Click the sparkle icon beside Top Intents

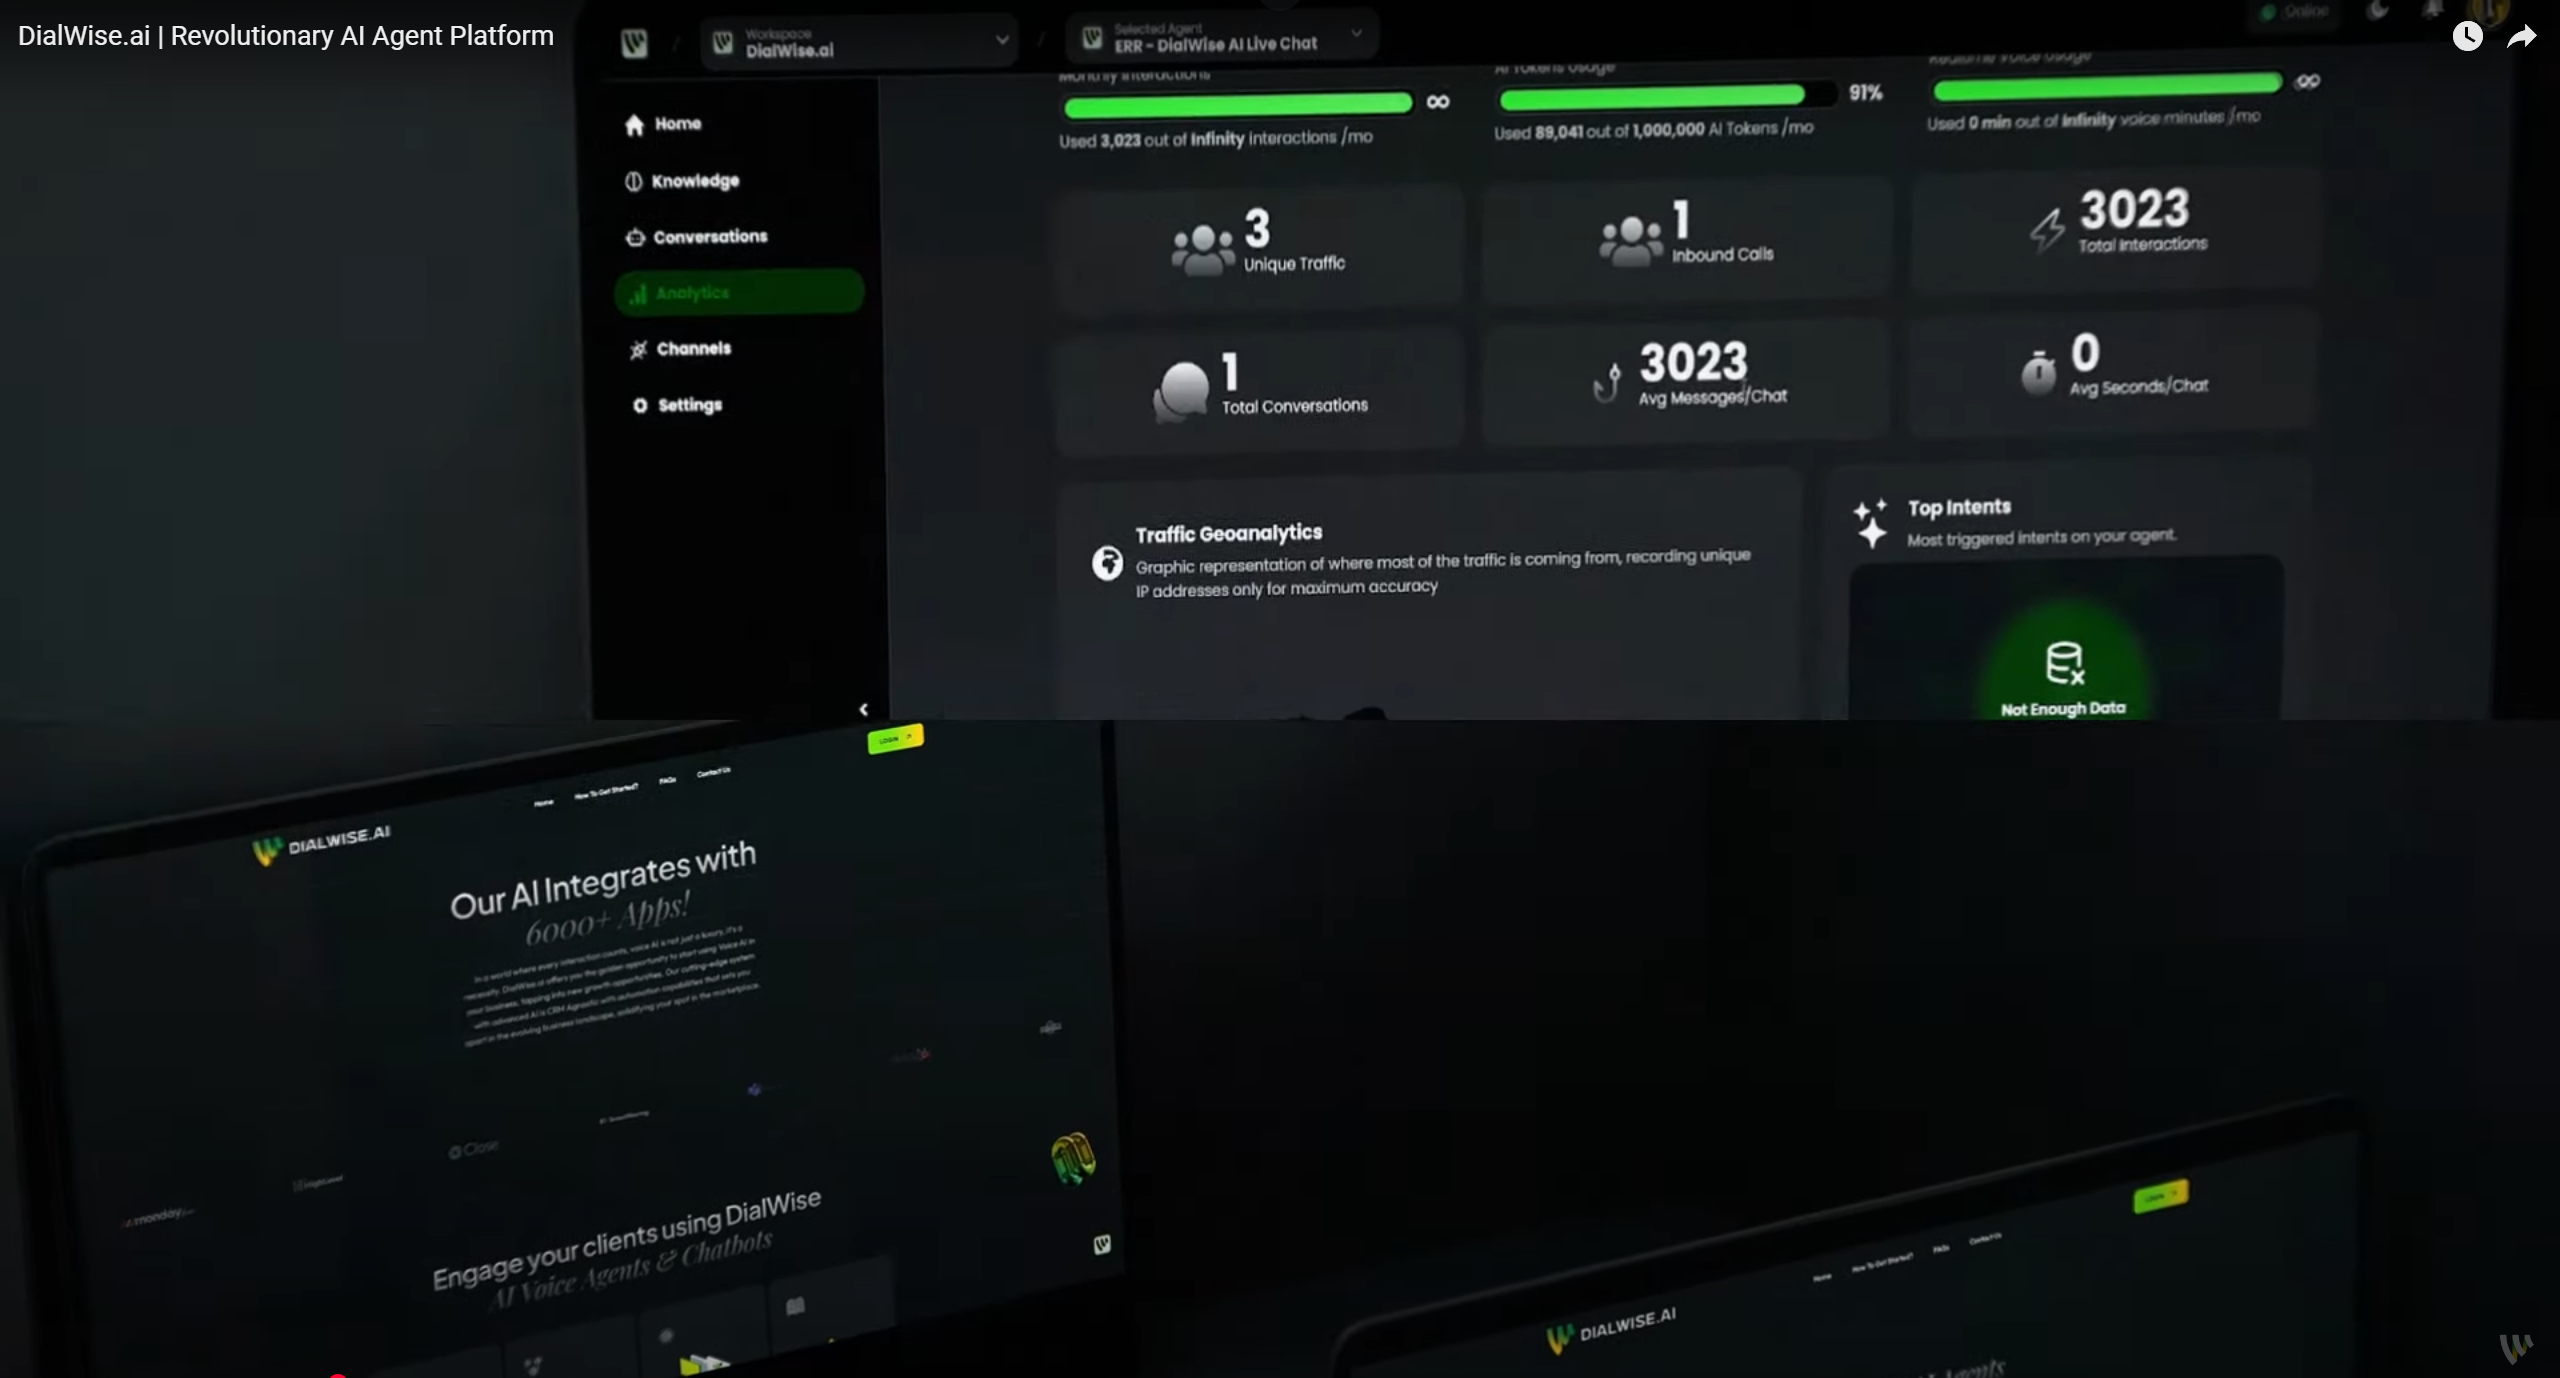pyautogui.click(x=1870, y=522)
